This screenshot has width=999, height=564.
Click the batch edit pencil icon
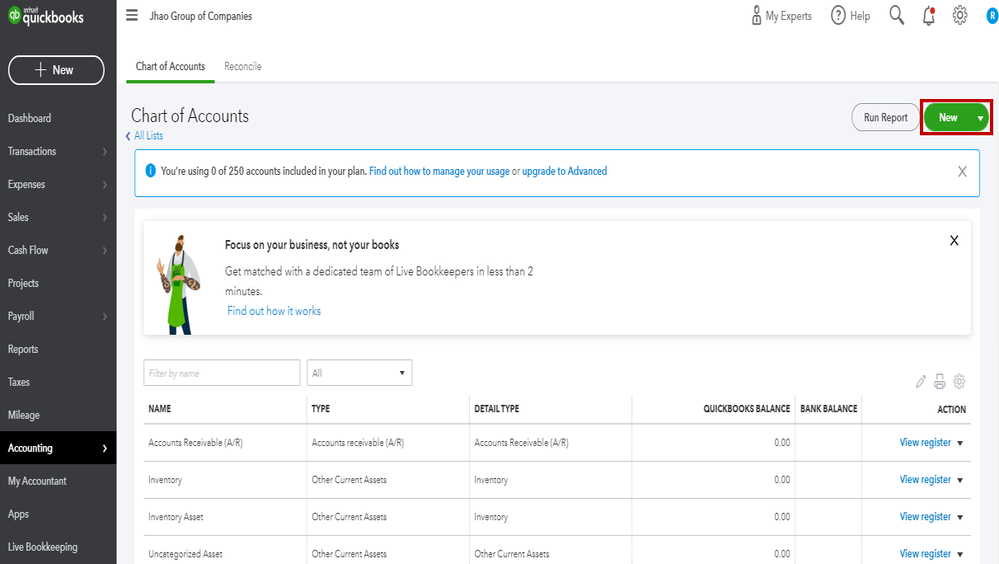pyautogui.click(x=921, y=382)
